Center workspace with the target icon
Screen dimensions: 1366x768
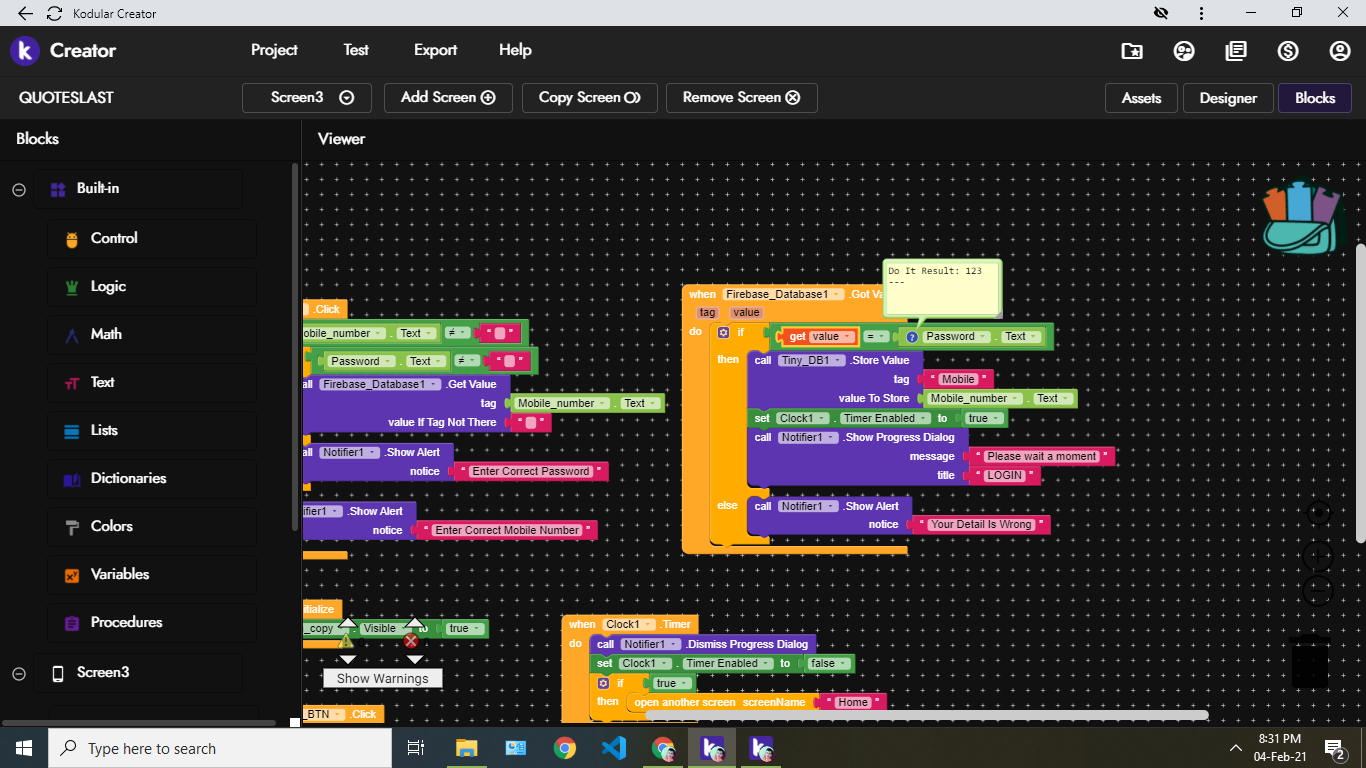point(1319,514)
